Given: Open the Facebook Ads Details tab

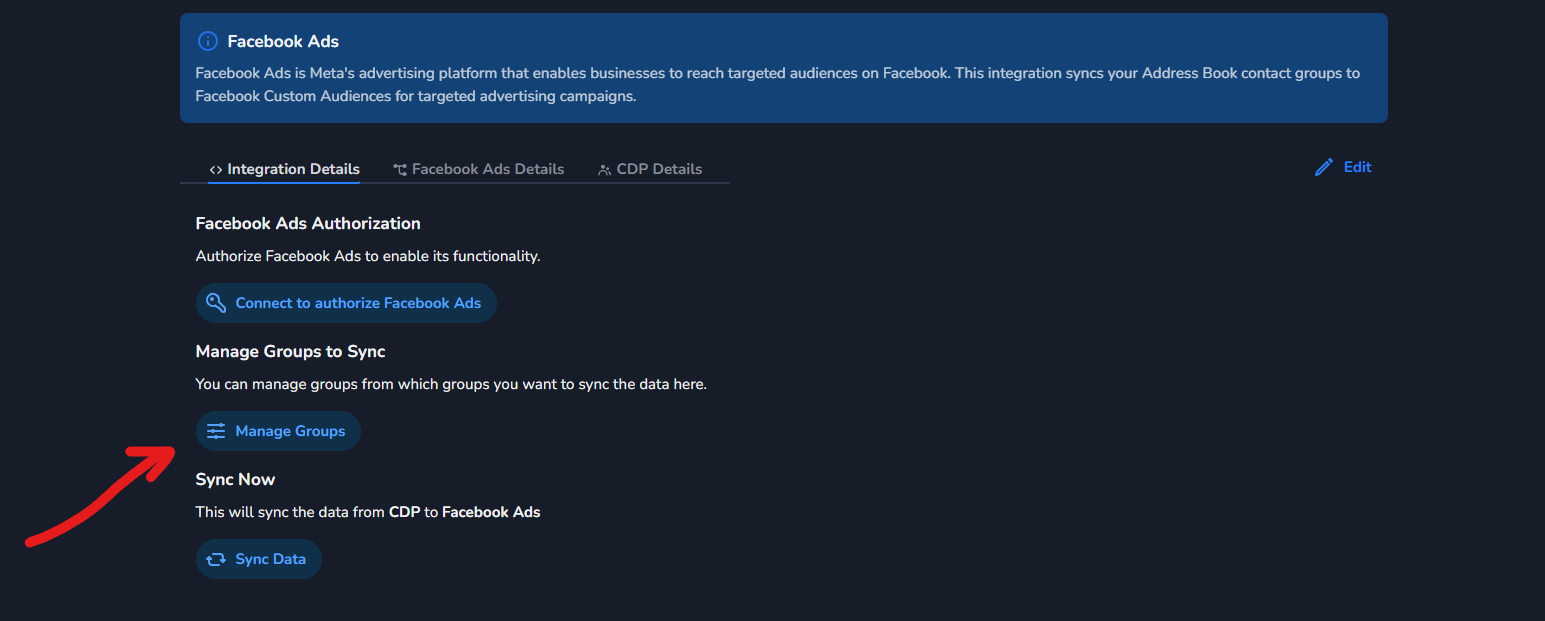Looking at the screenshot, I should 488,169.
